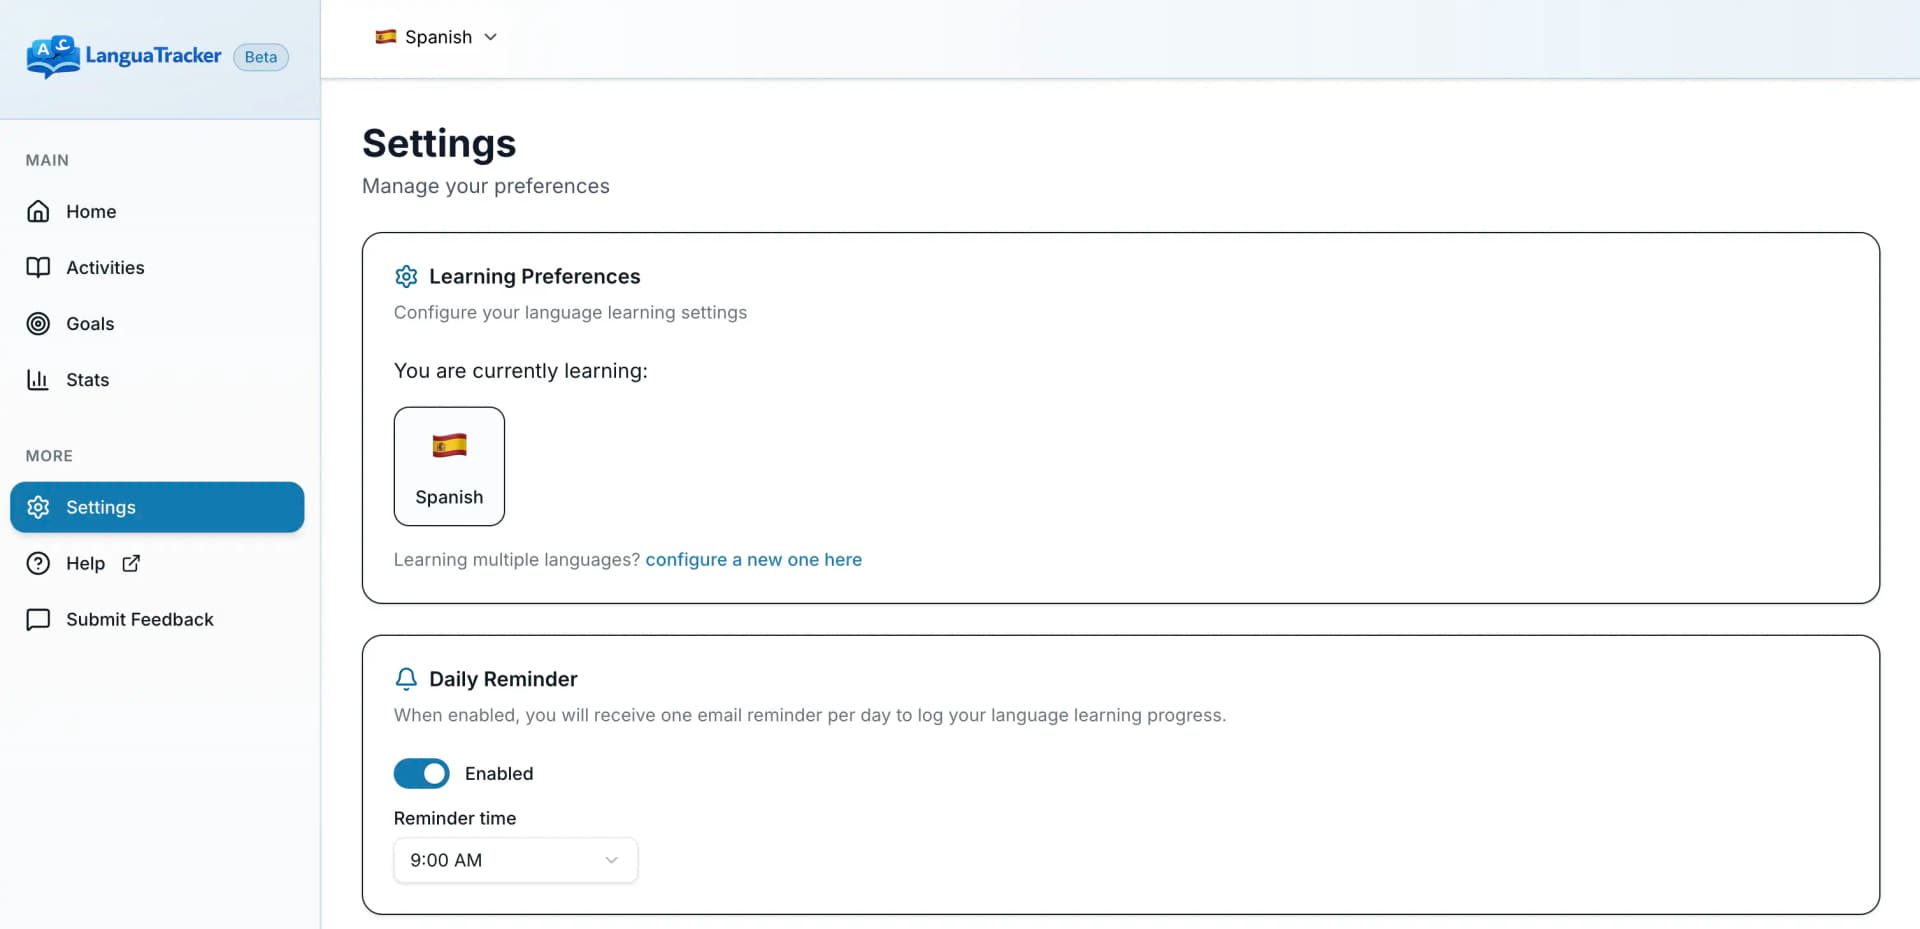This screenshot has height=929, width=1920.
Task: Click the Spain flag on the Spanish card
Action: click(x=449, y=446)
